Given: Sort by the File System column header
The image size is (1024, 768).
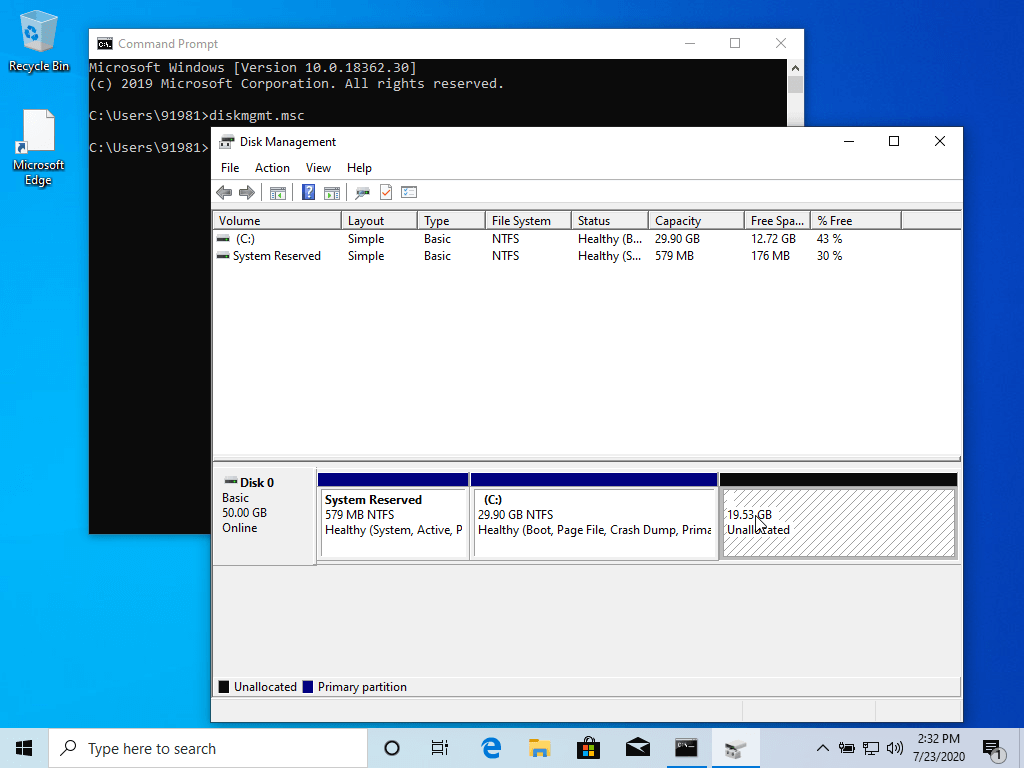Looking at the screenshot, I should click(x=528, y=221).
